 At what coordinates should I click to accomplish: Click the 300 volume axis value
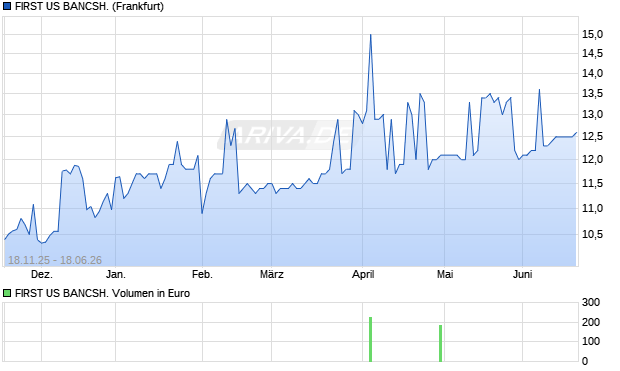click(x=591, y=303)
